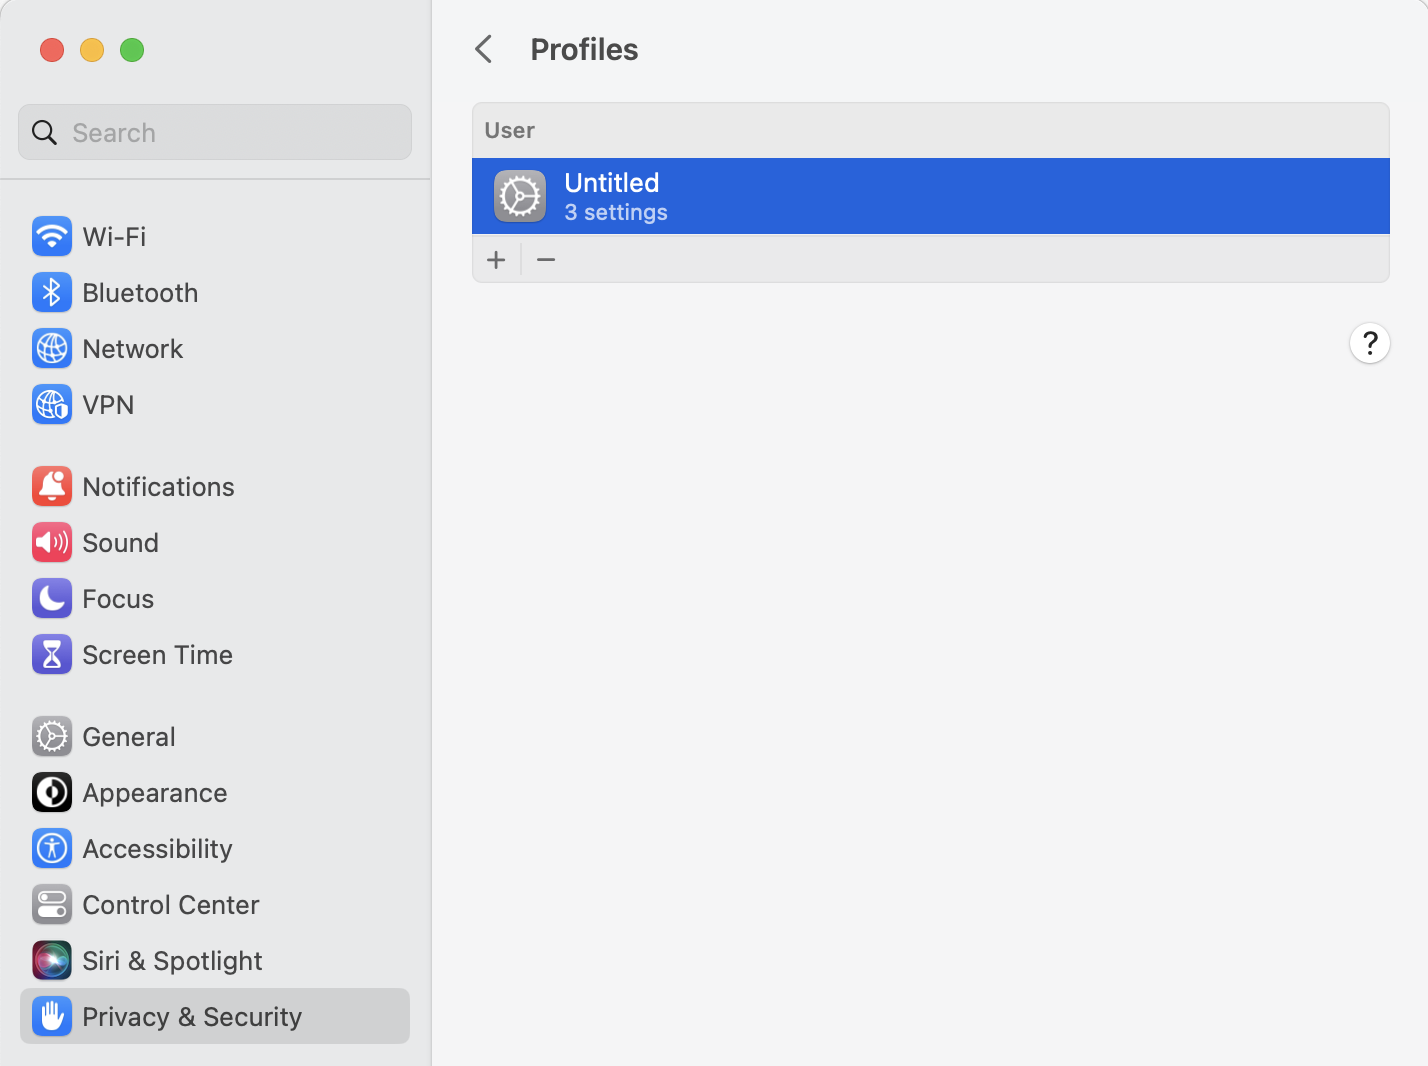The image size is (1428, 1066).
Task: Click the Screen Time hourglass icon
Action: (52, 654)
